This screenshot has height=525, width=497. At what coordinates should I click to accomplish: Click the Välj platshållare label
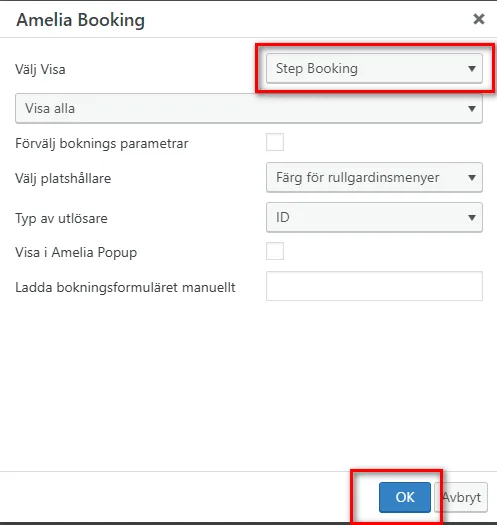(x=63, y=178)
